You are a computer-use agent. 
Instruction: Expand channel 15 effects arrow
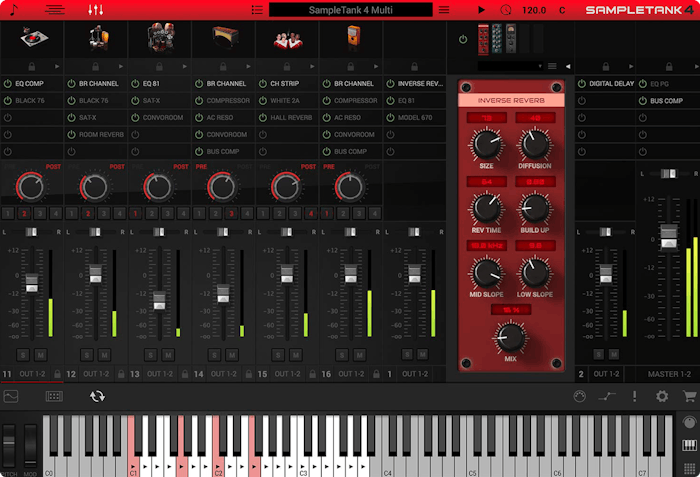(312, 67)
